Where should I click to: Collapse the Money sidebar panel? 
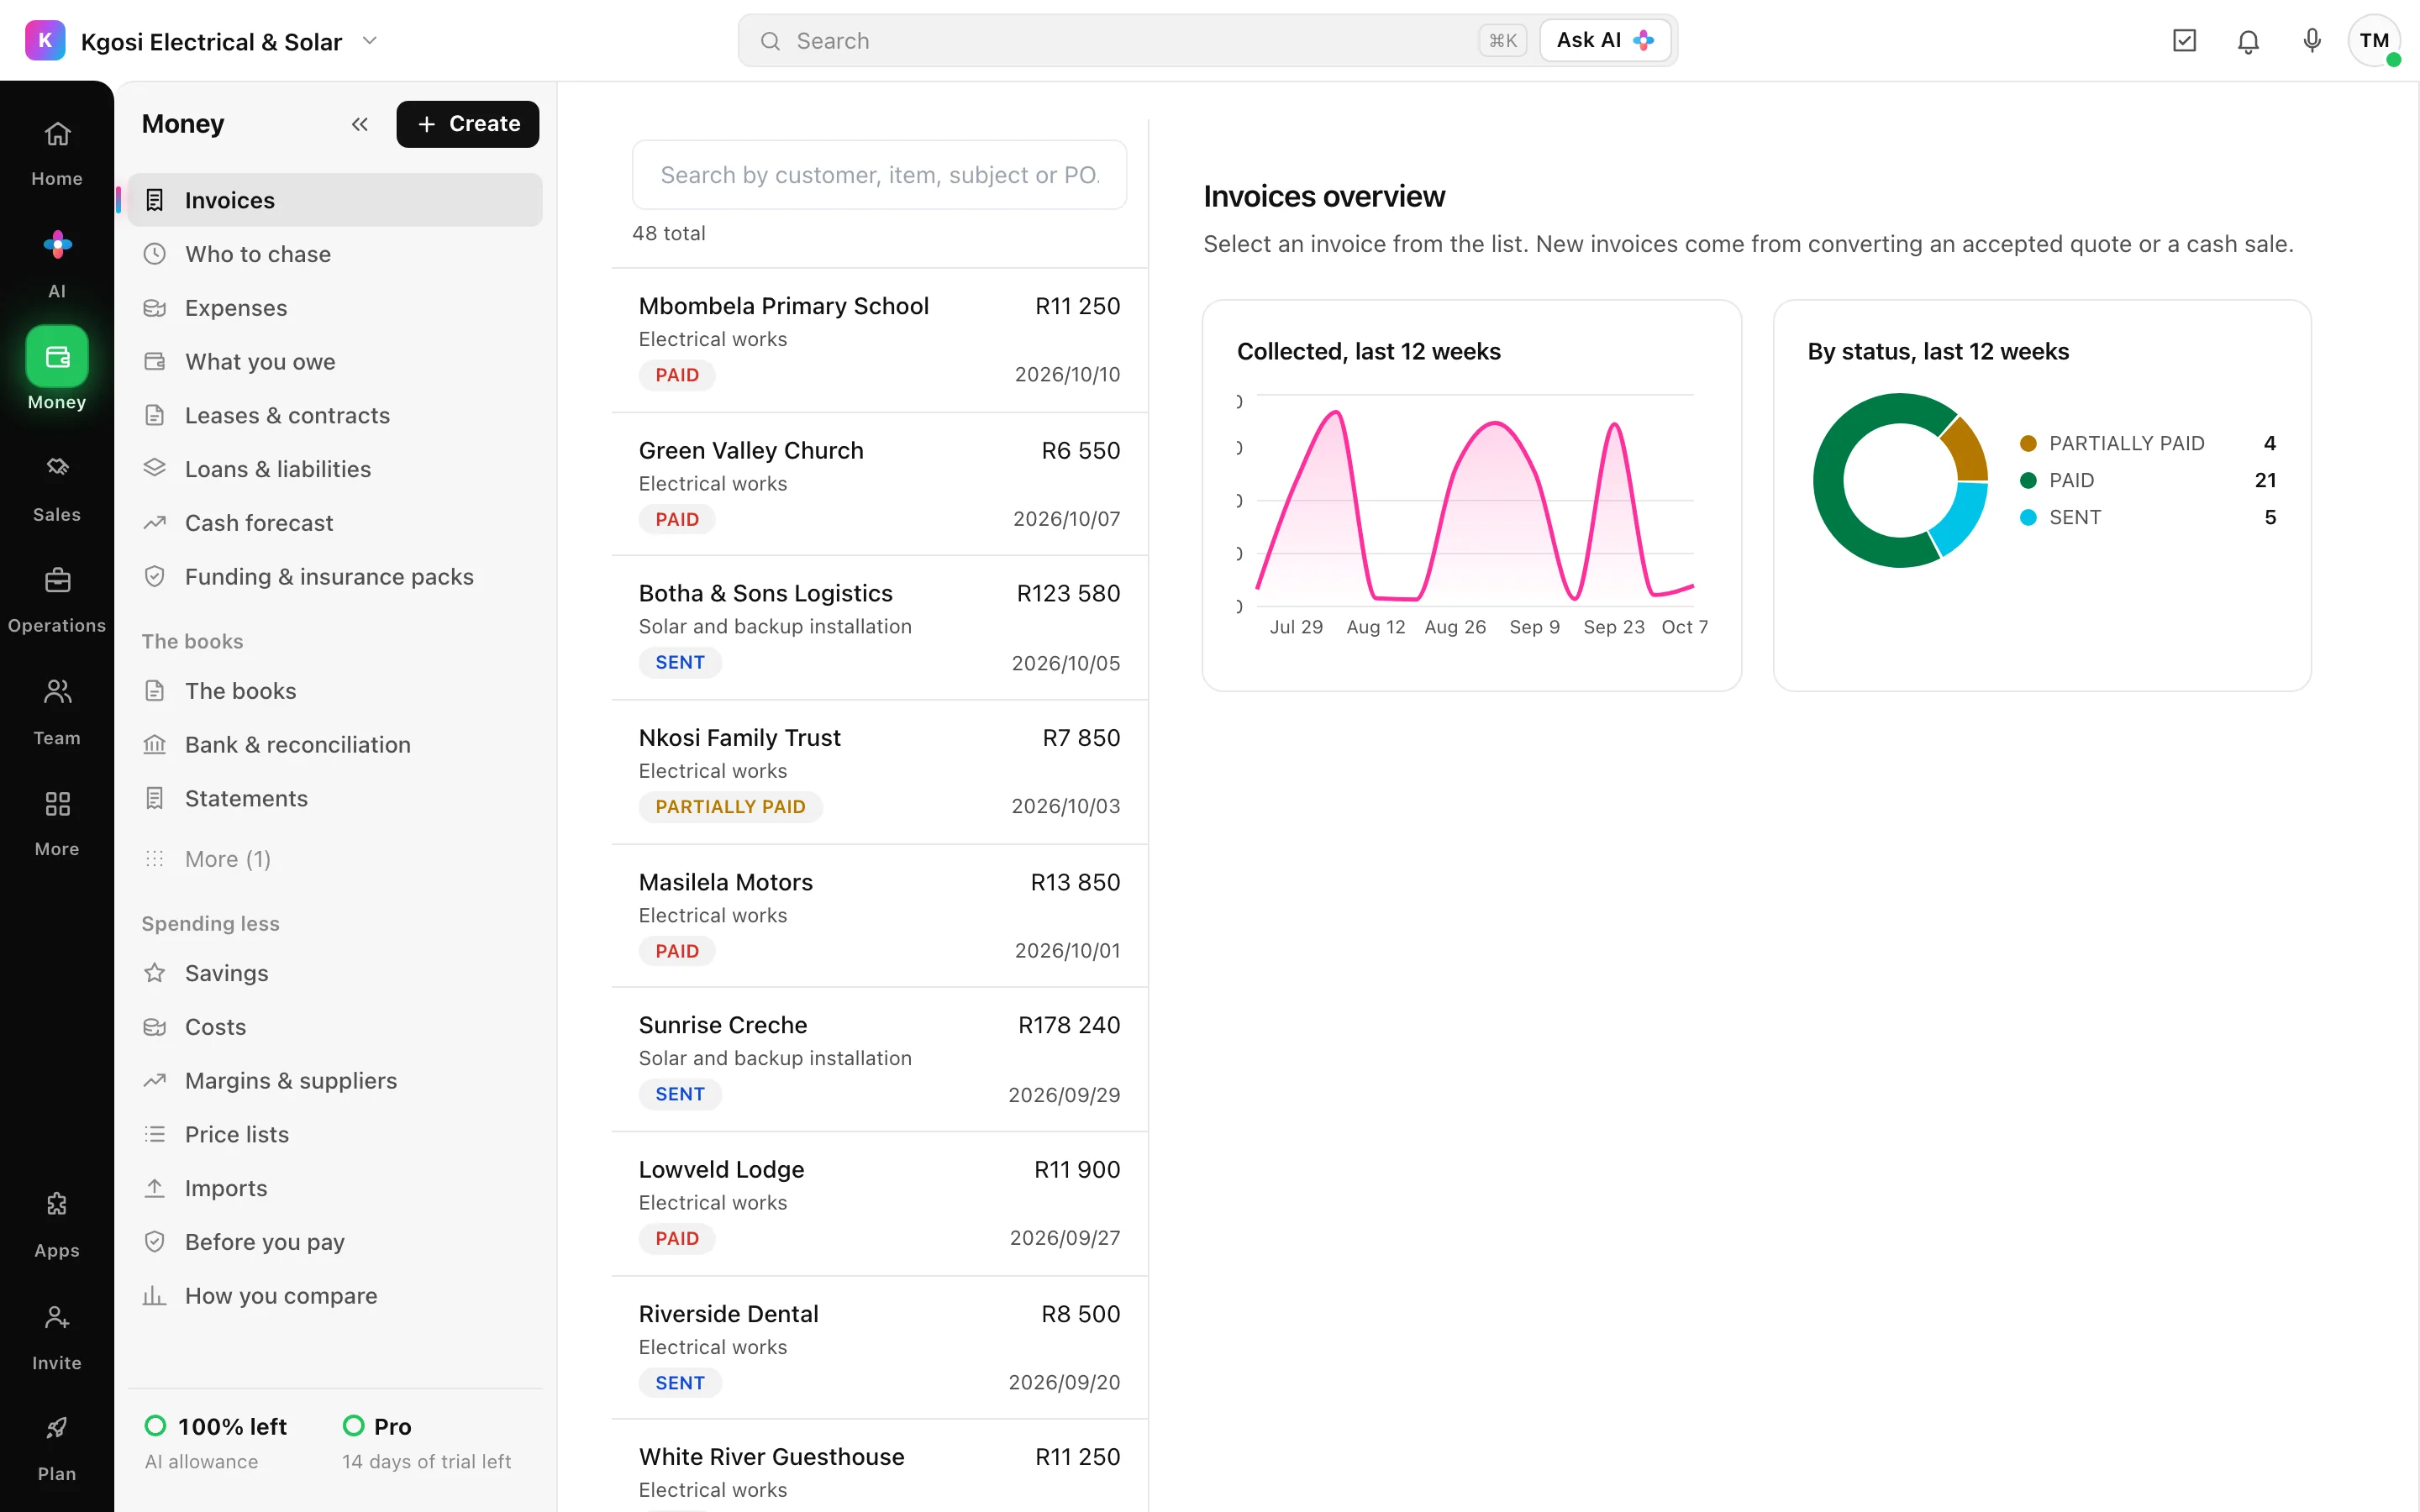tap(360, 124)
